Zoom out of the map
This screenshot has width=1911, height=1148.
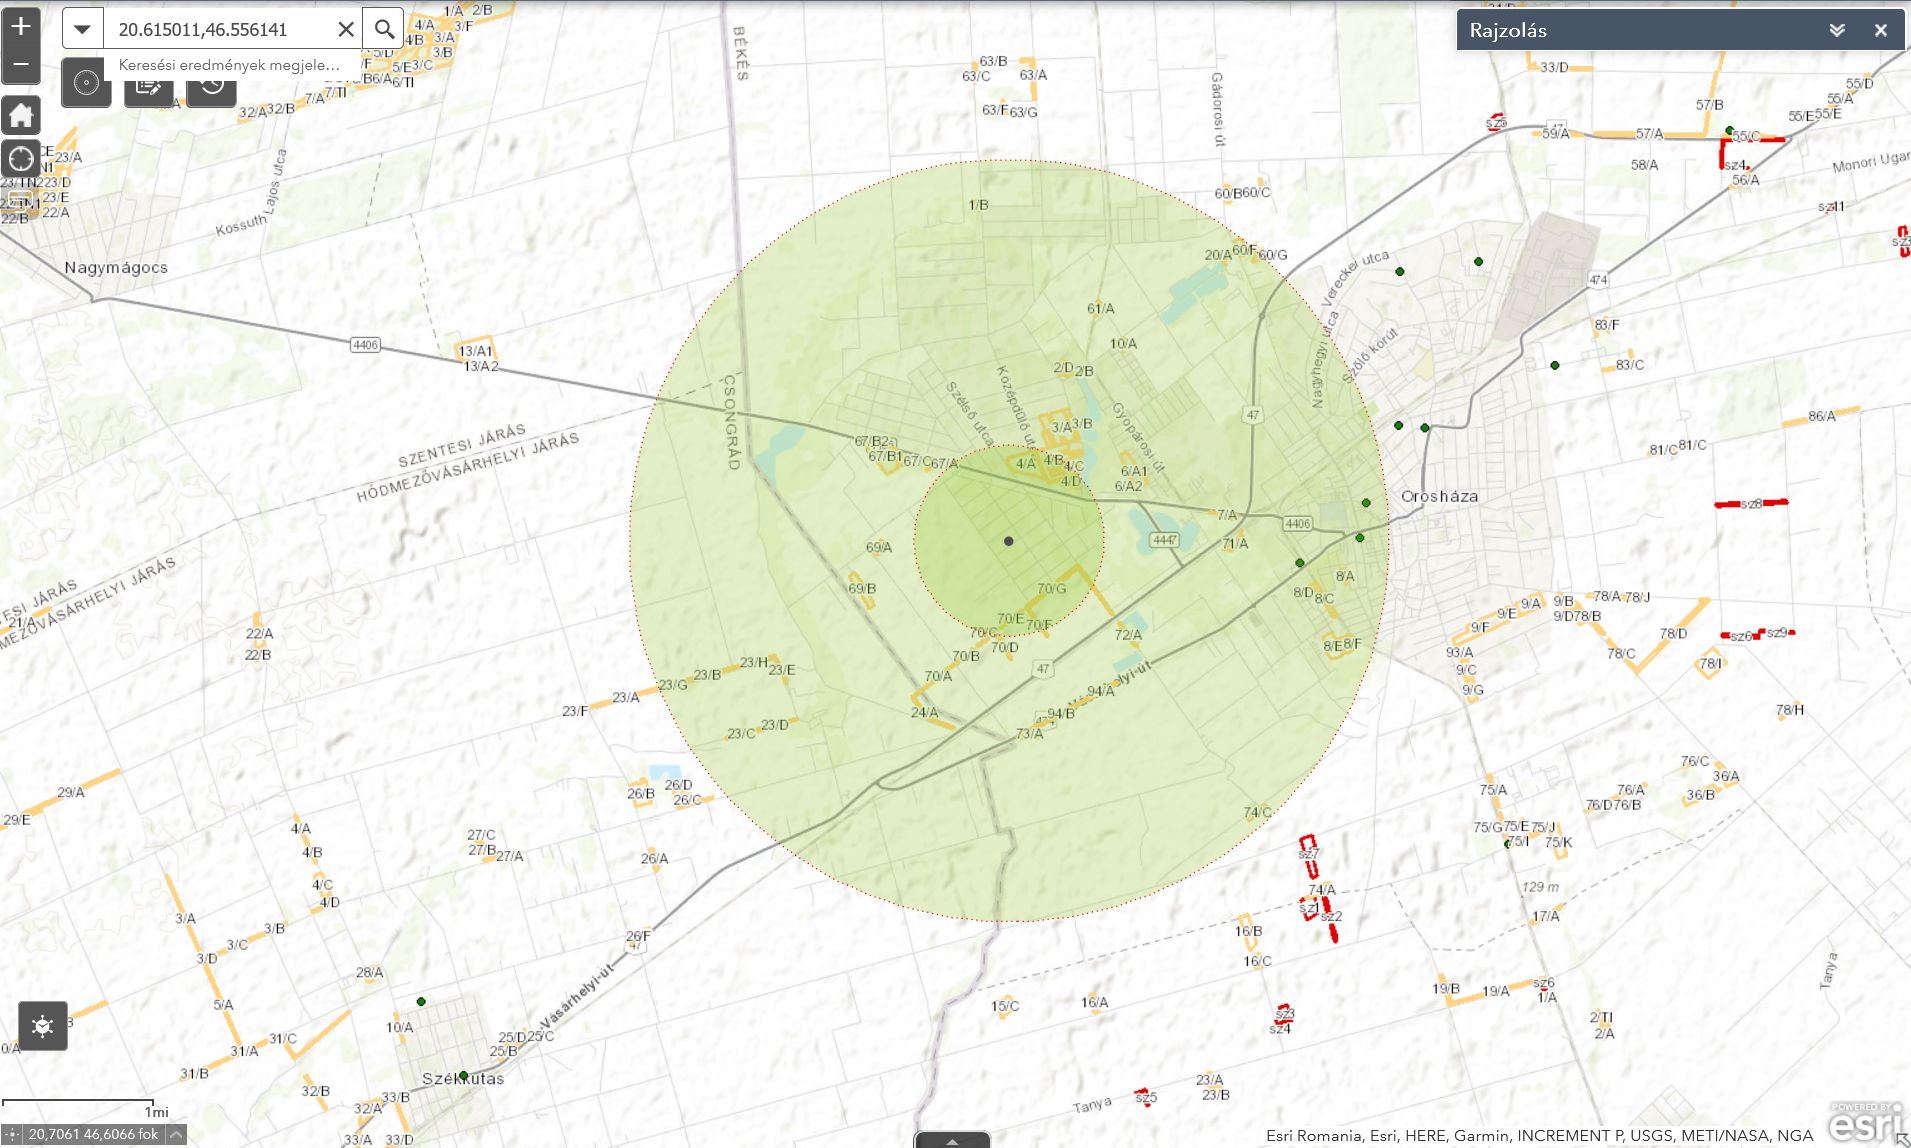point(21,65)
